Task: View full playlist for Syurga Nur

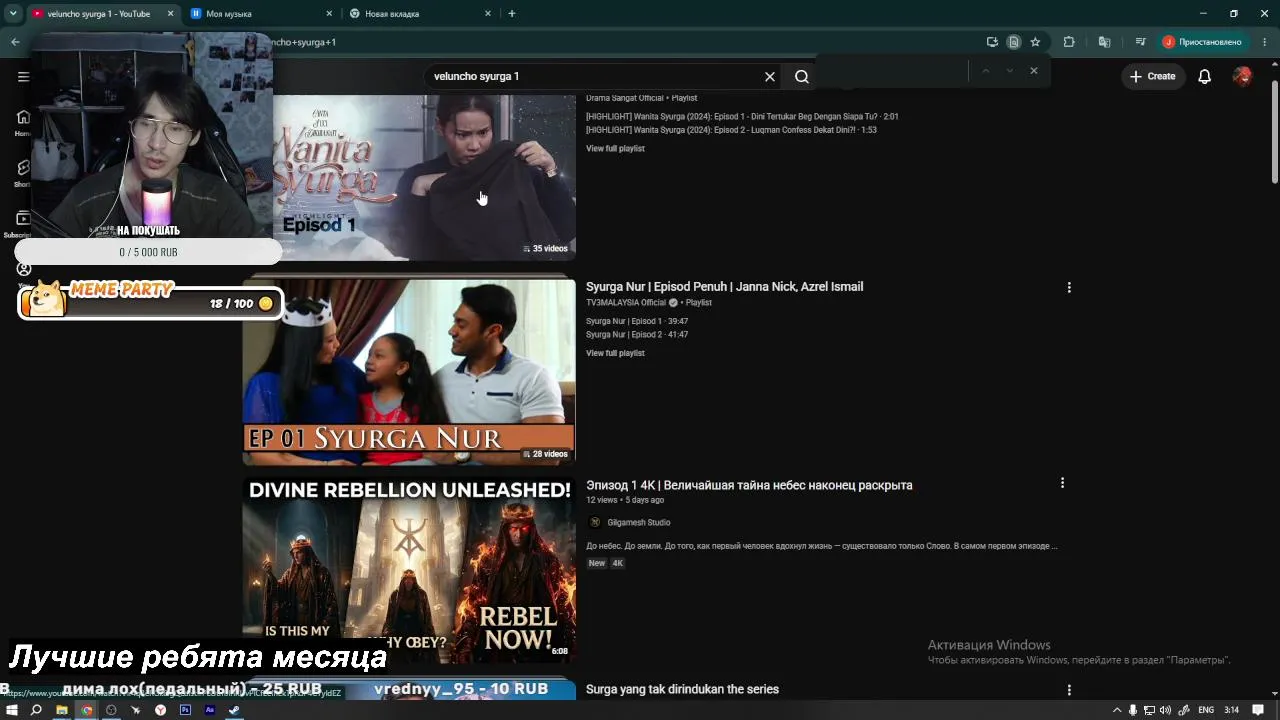Action: (x=615, y=353)
